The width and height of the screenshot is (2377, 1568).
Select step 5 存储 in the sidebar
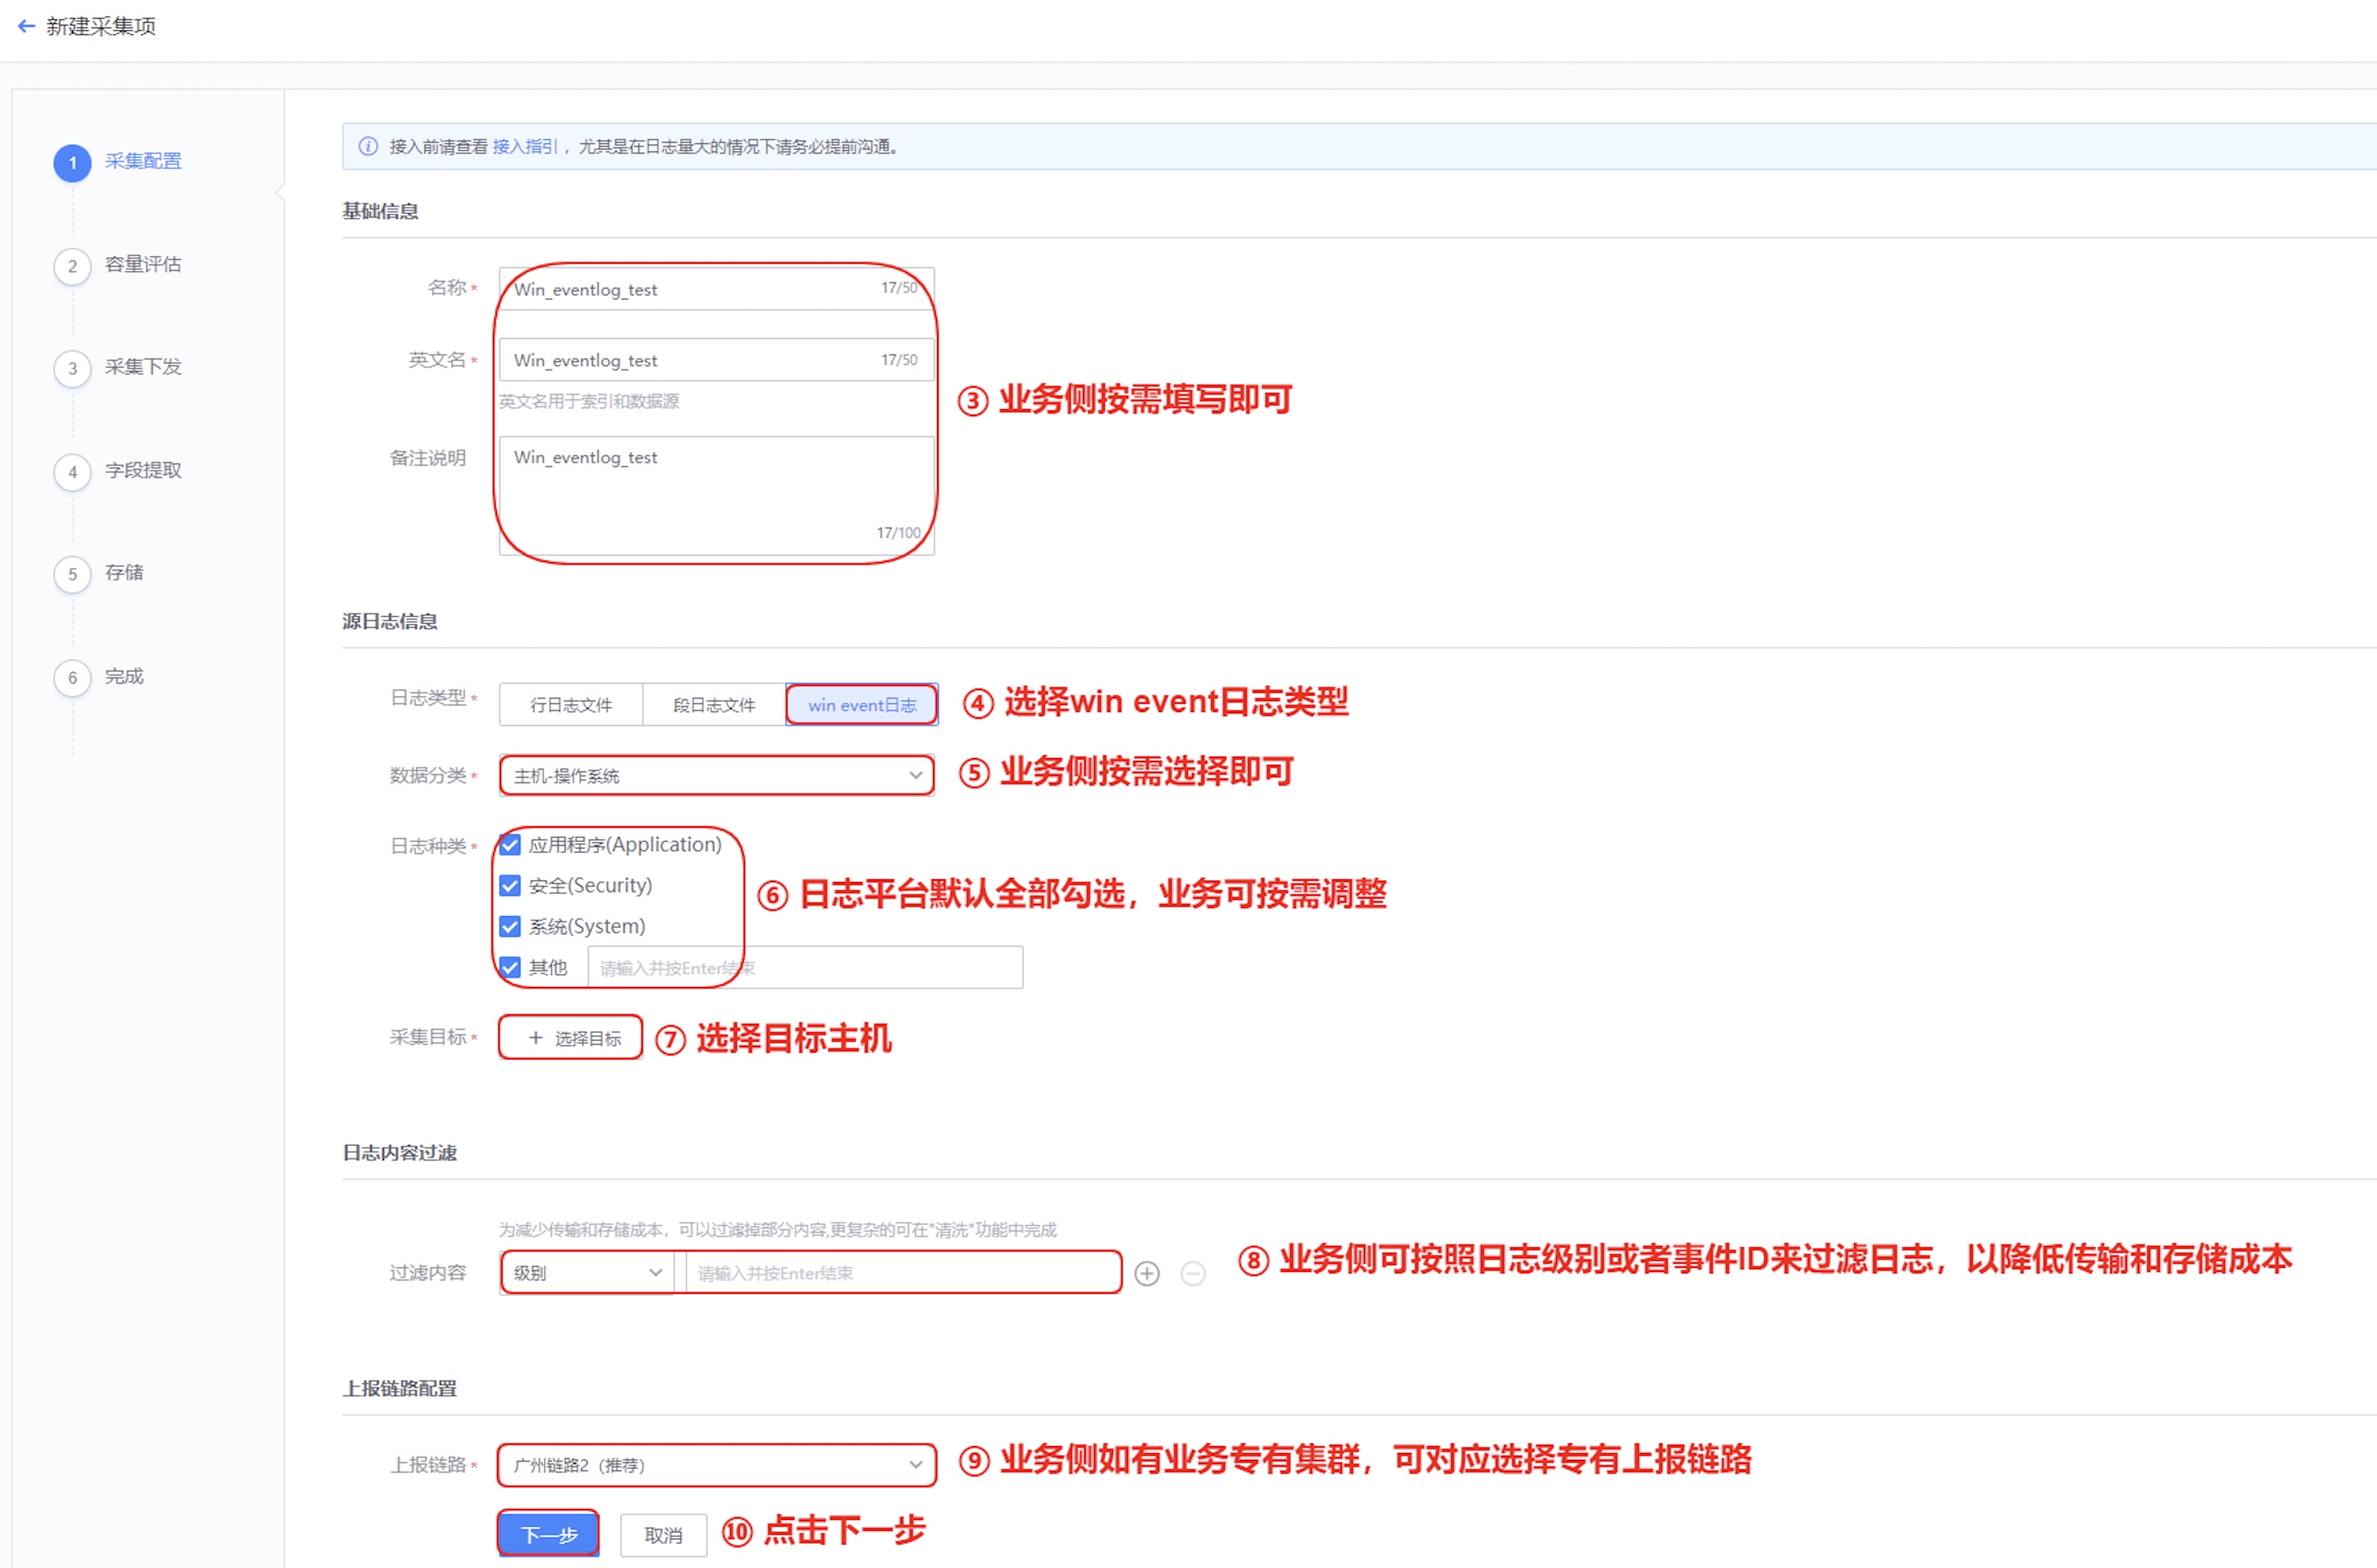(x=99, y=573)
